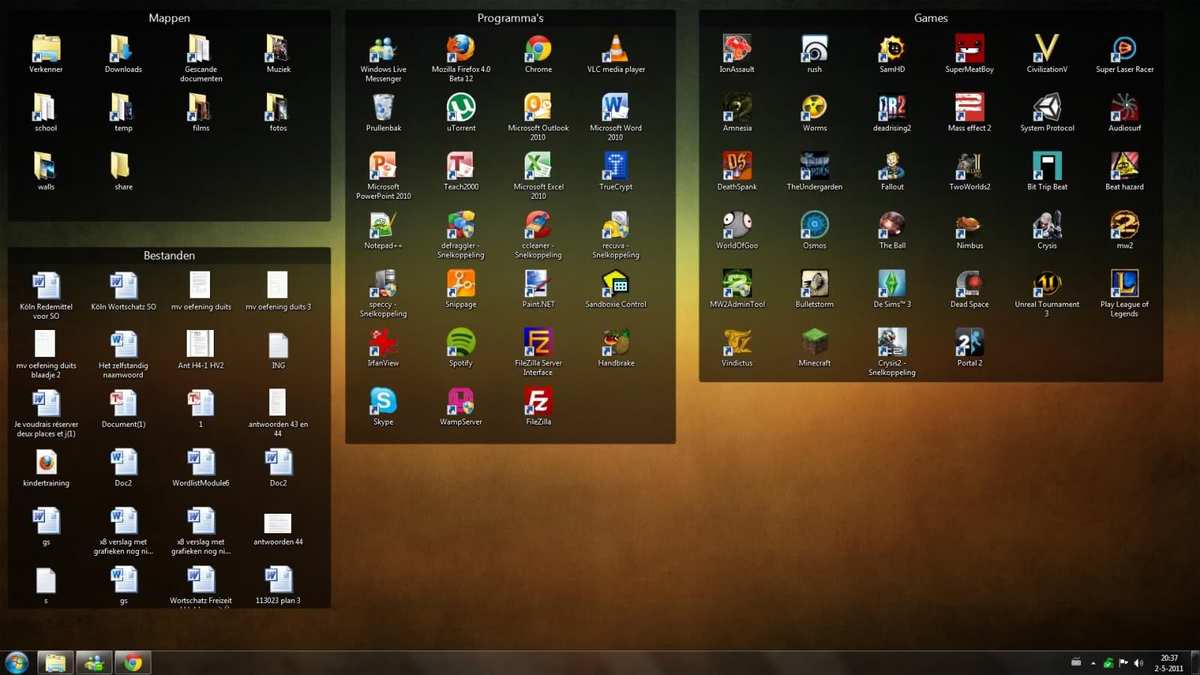Screen dimensions: 1200x675
Task: Open the VLC media player shortcut
Action: click(616, 49)
